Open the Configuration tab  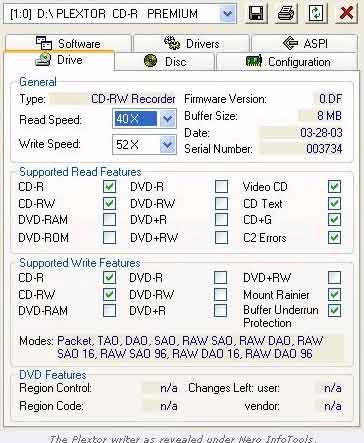(x=288, y=62)
